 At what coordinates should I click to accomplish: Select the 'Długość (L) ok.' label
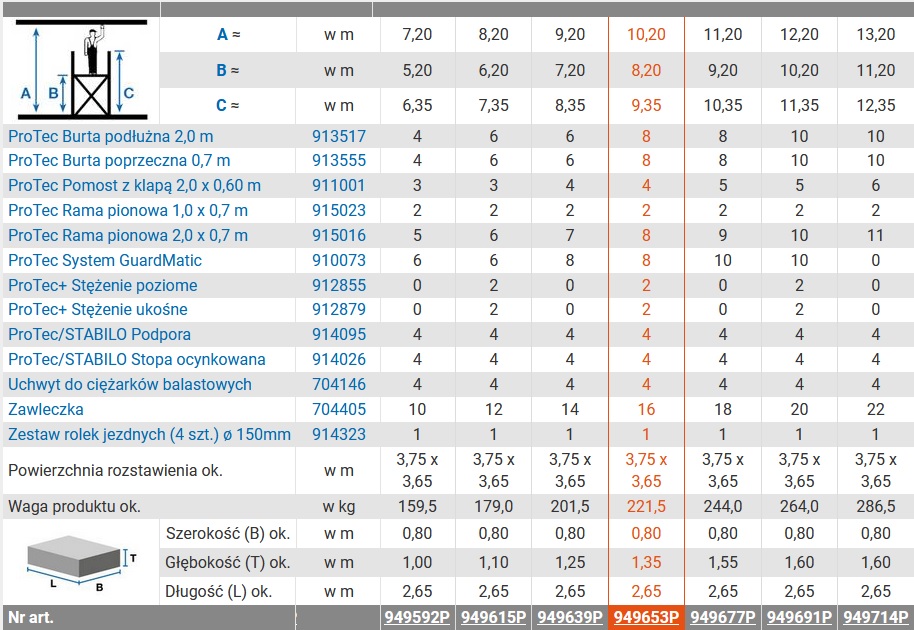tap(219, 592)
